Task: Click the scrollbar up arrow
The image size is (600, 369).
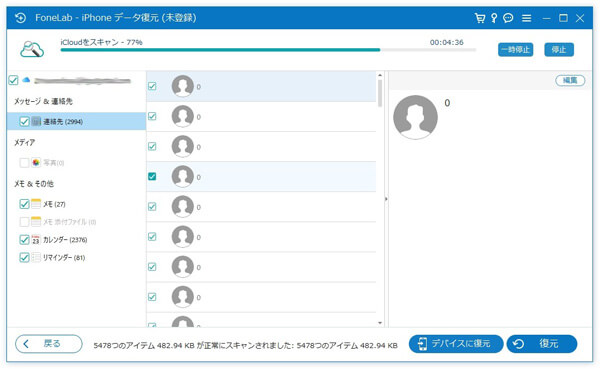Action: 380,75
